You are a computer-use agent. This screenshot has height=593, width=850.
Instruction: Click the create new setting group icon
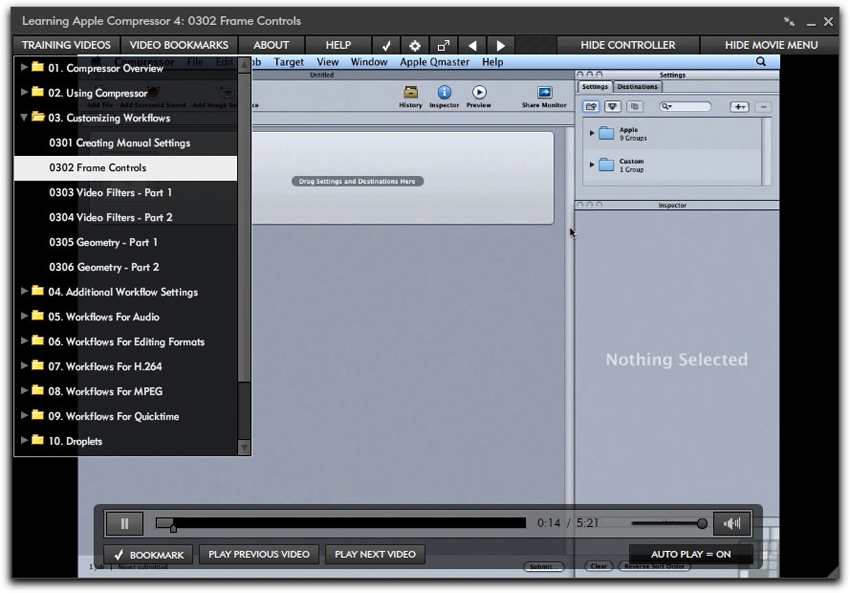coord(591,107)
